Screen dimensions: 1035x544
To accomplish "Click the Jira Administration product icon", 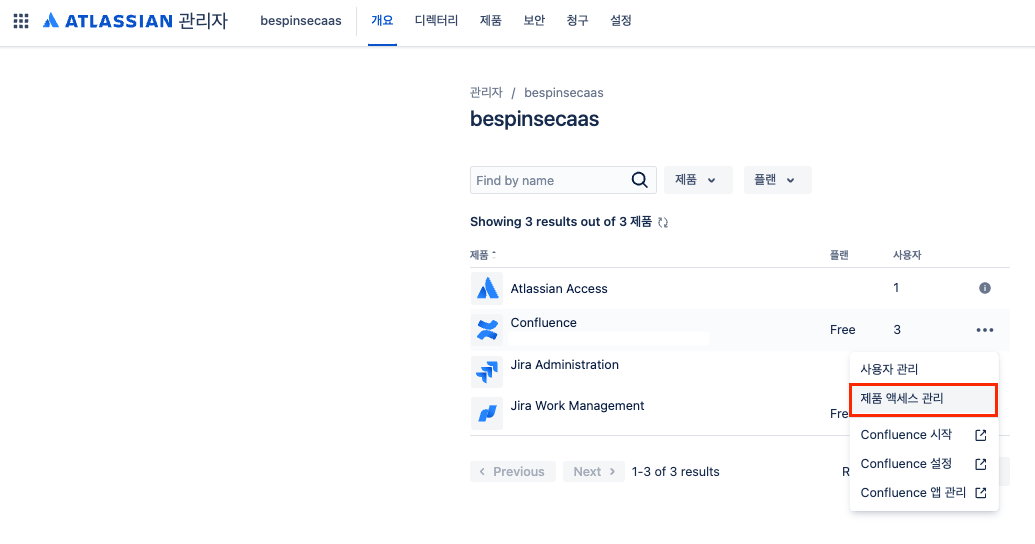I will pos(487,371).
